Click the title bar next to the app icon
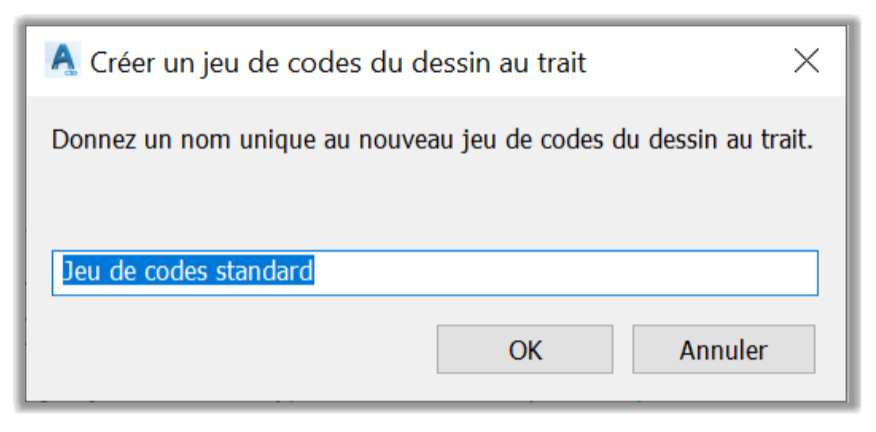The width and height of the screenshot is (876, 432). tap(687, 61)
